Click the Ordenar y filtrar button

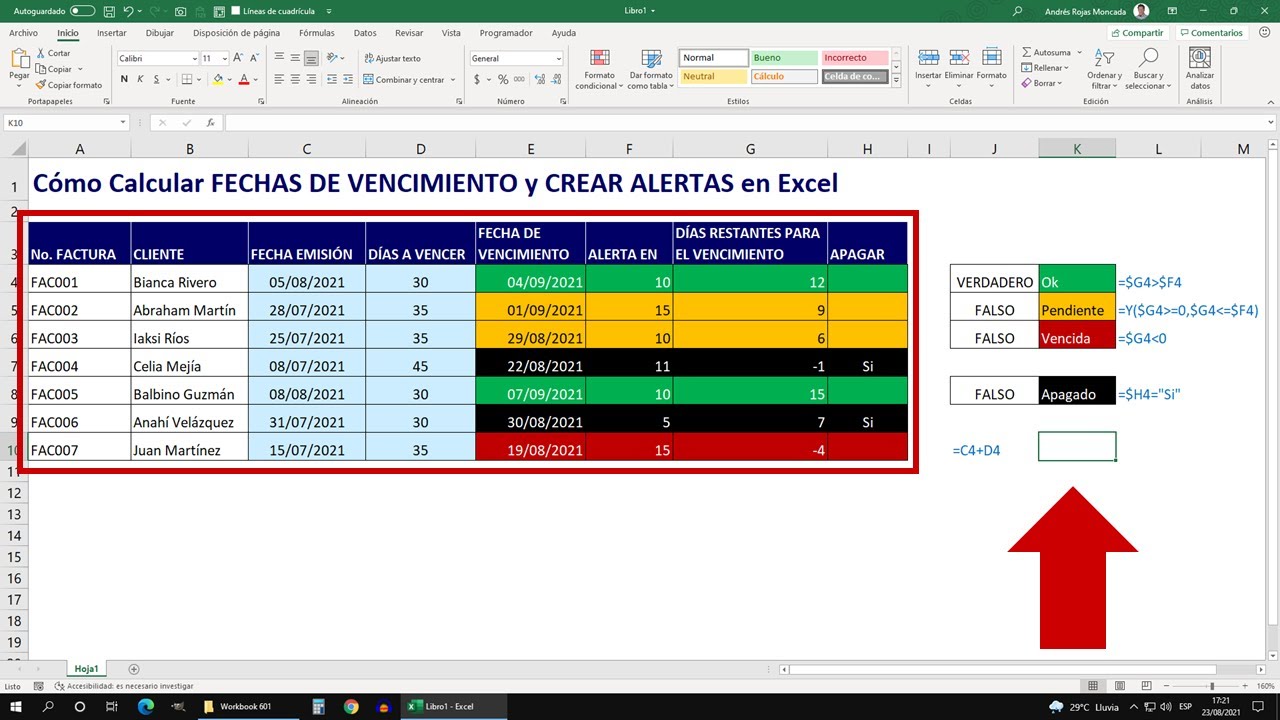[1104, 68]
